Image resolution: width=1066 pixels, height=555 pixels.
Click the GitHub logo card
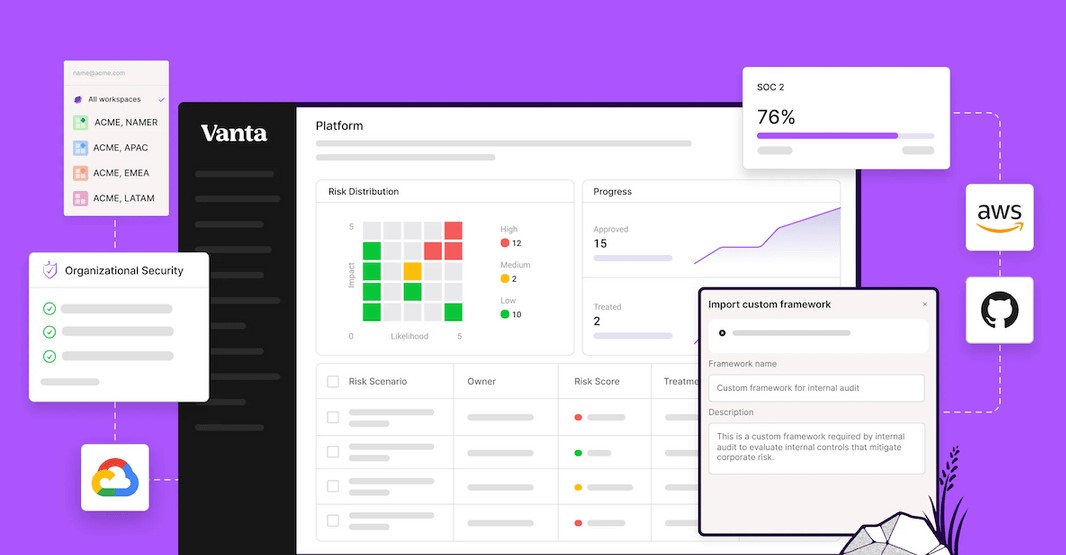tap(999, 309)
